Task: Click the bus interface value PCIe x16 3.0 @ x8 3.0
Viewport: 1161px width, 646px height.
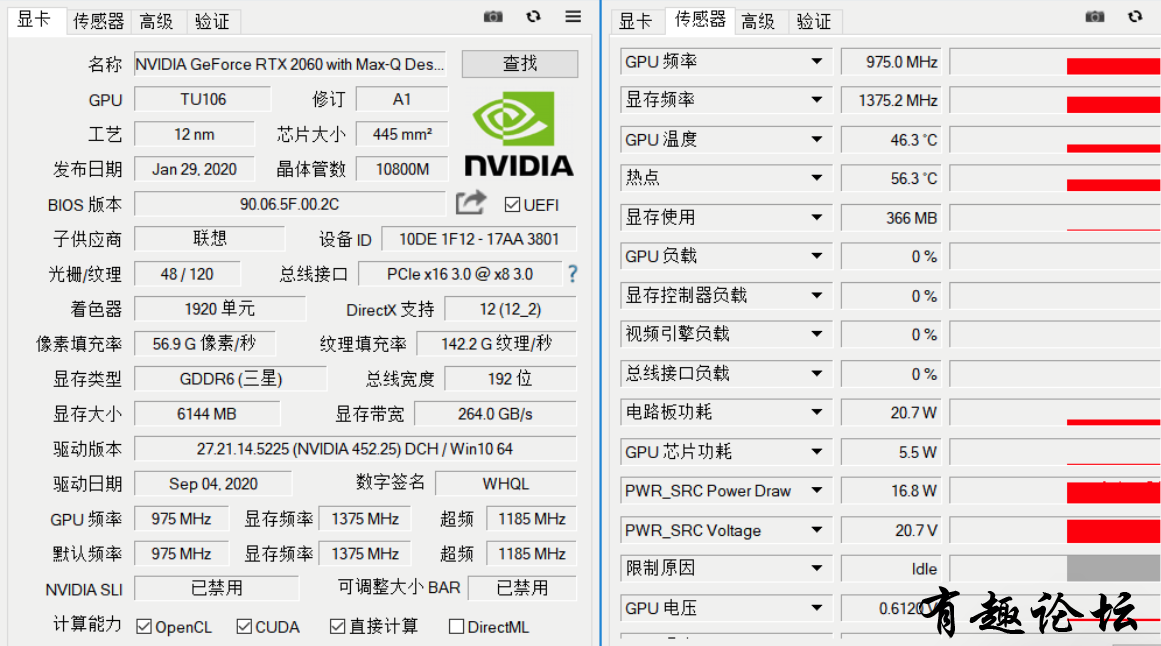Action: [x=460, y=274]
